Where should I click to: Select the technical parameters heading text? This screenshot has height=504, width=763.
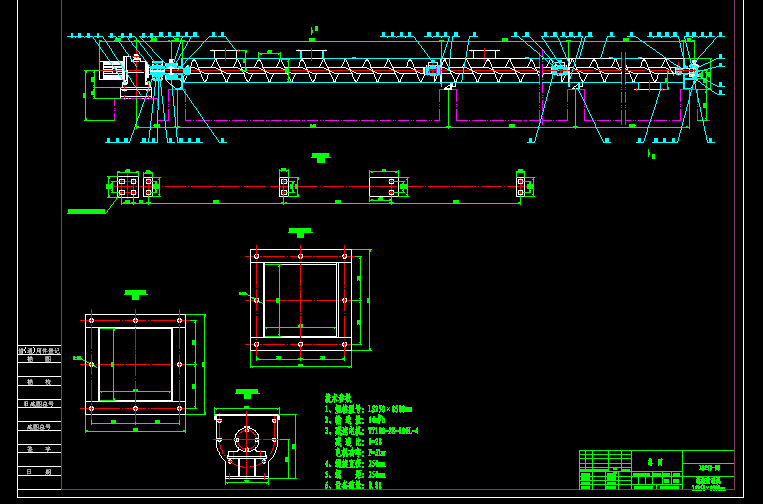pyautogui.click(x=340, y=398)
